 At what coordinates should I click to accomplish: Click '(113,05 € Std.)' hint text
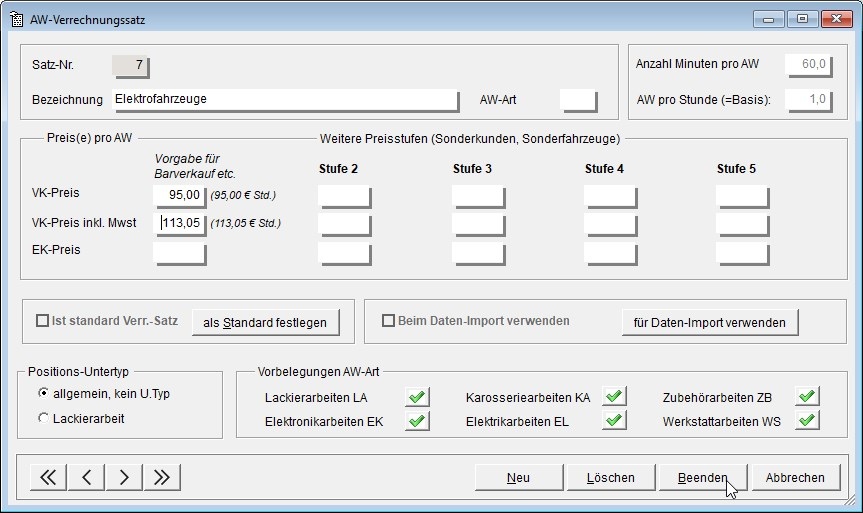coord(245,223)
